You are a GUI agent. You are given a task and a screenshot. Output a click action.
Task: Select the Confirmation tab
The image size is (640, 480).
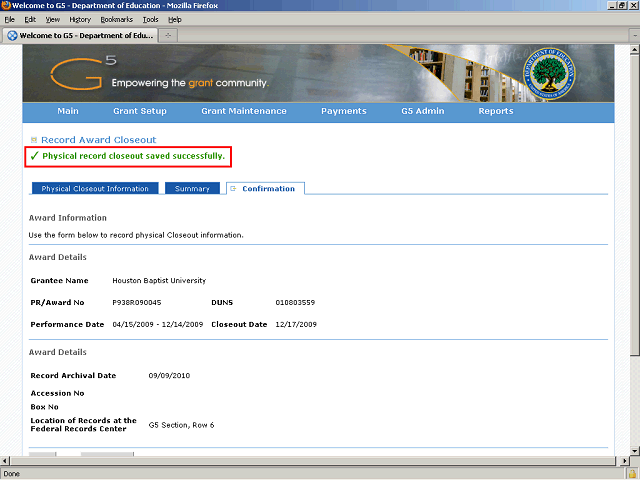[265, 189]
